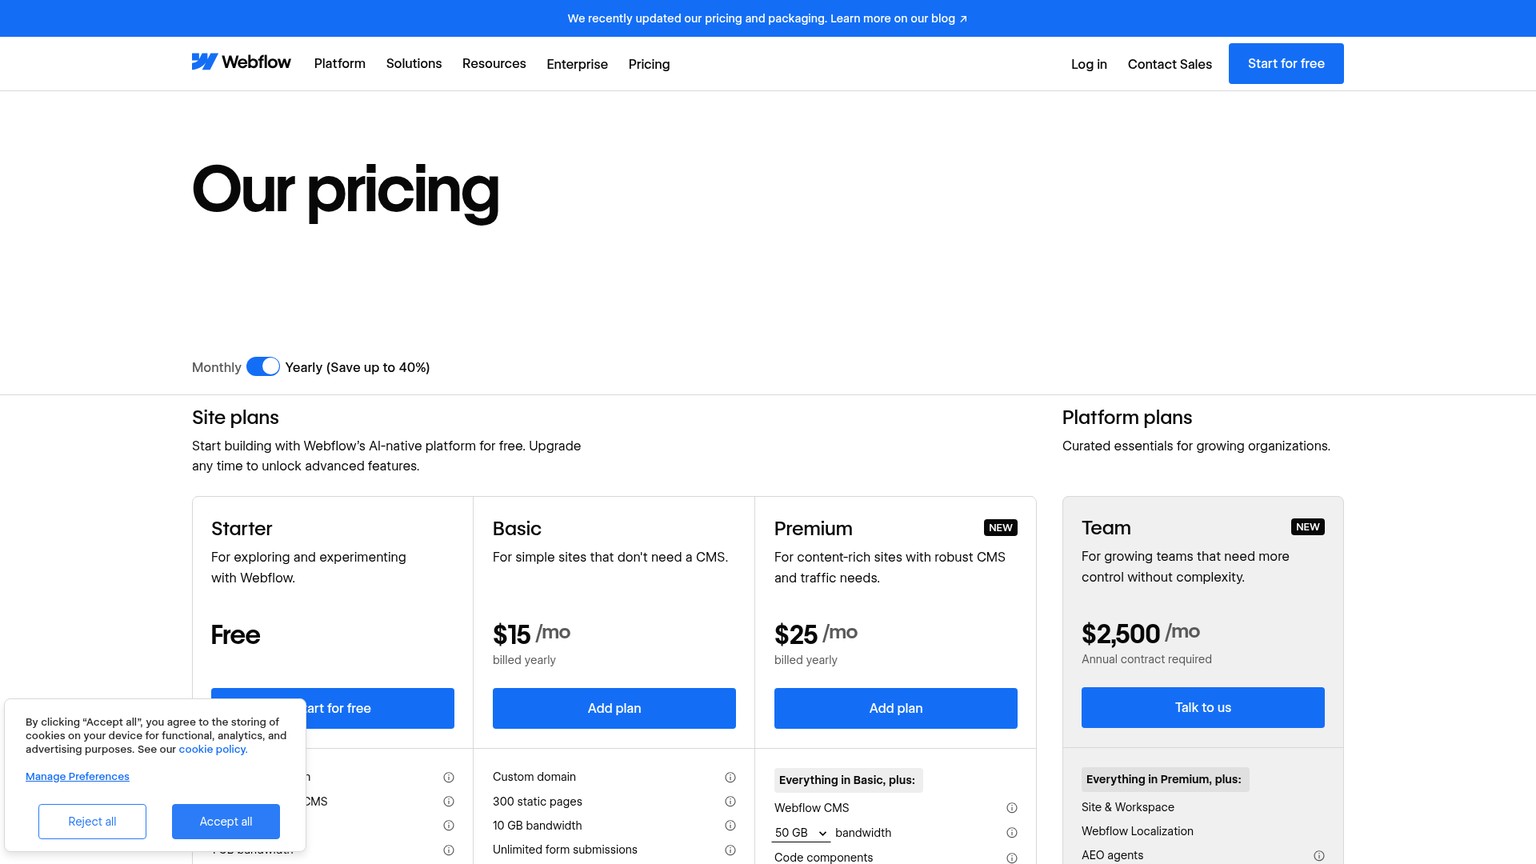
Task: Show info for 10 GB bandwidth
Action: click(730, 825)
